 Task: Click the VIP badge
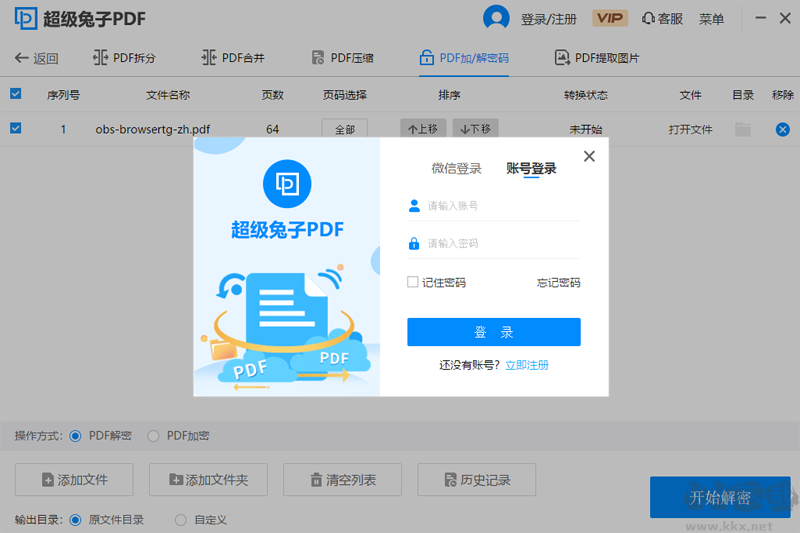pos(610,18)
